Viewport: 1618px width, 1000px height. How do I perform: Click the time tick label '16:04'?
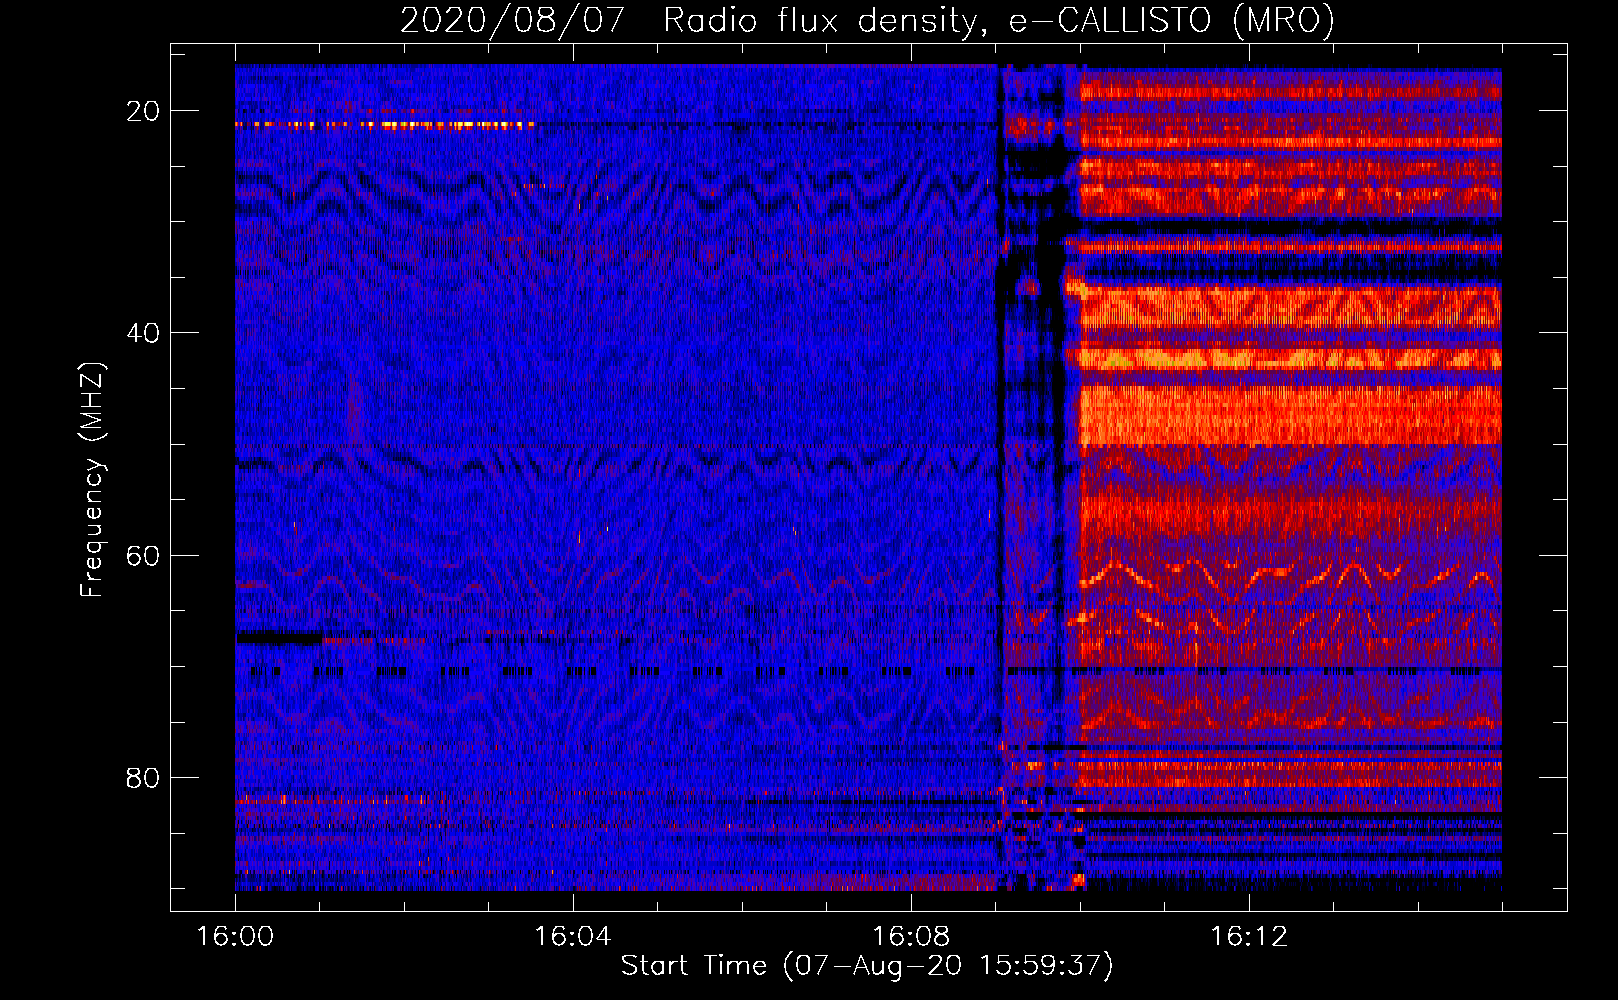point(573,936)
